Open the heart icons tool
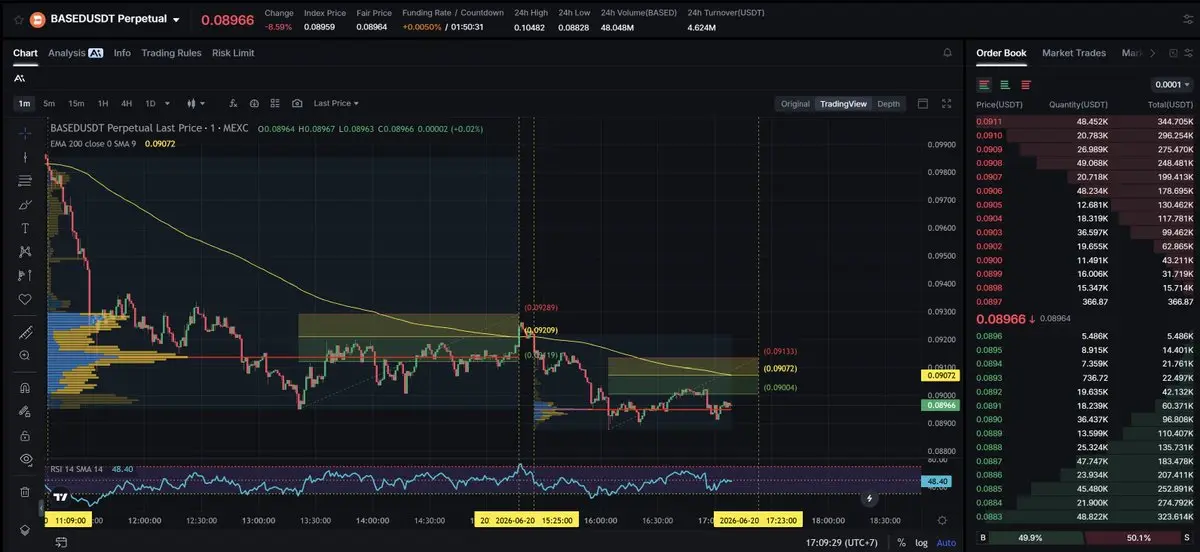This screenshot has height=552, width=1200. coord(25,299)
